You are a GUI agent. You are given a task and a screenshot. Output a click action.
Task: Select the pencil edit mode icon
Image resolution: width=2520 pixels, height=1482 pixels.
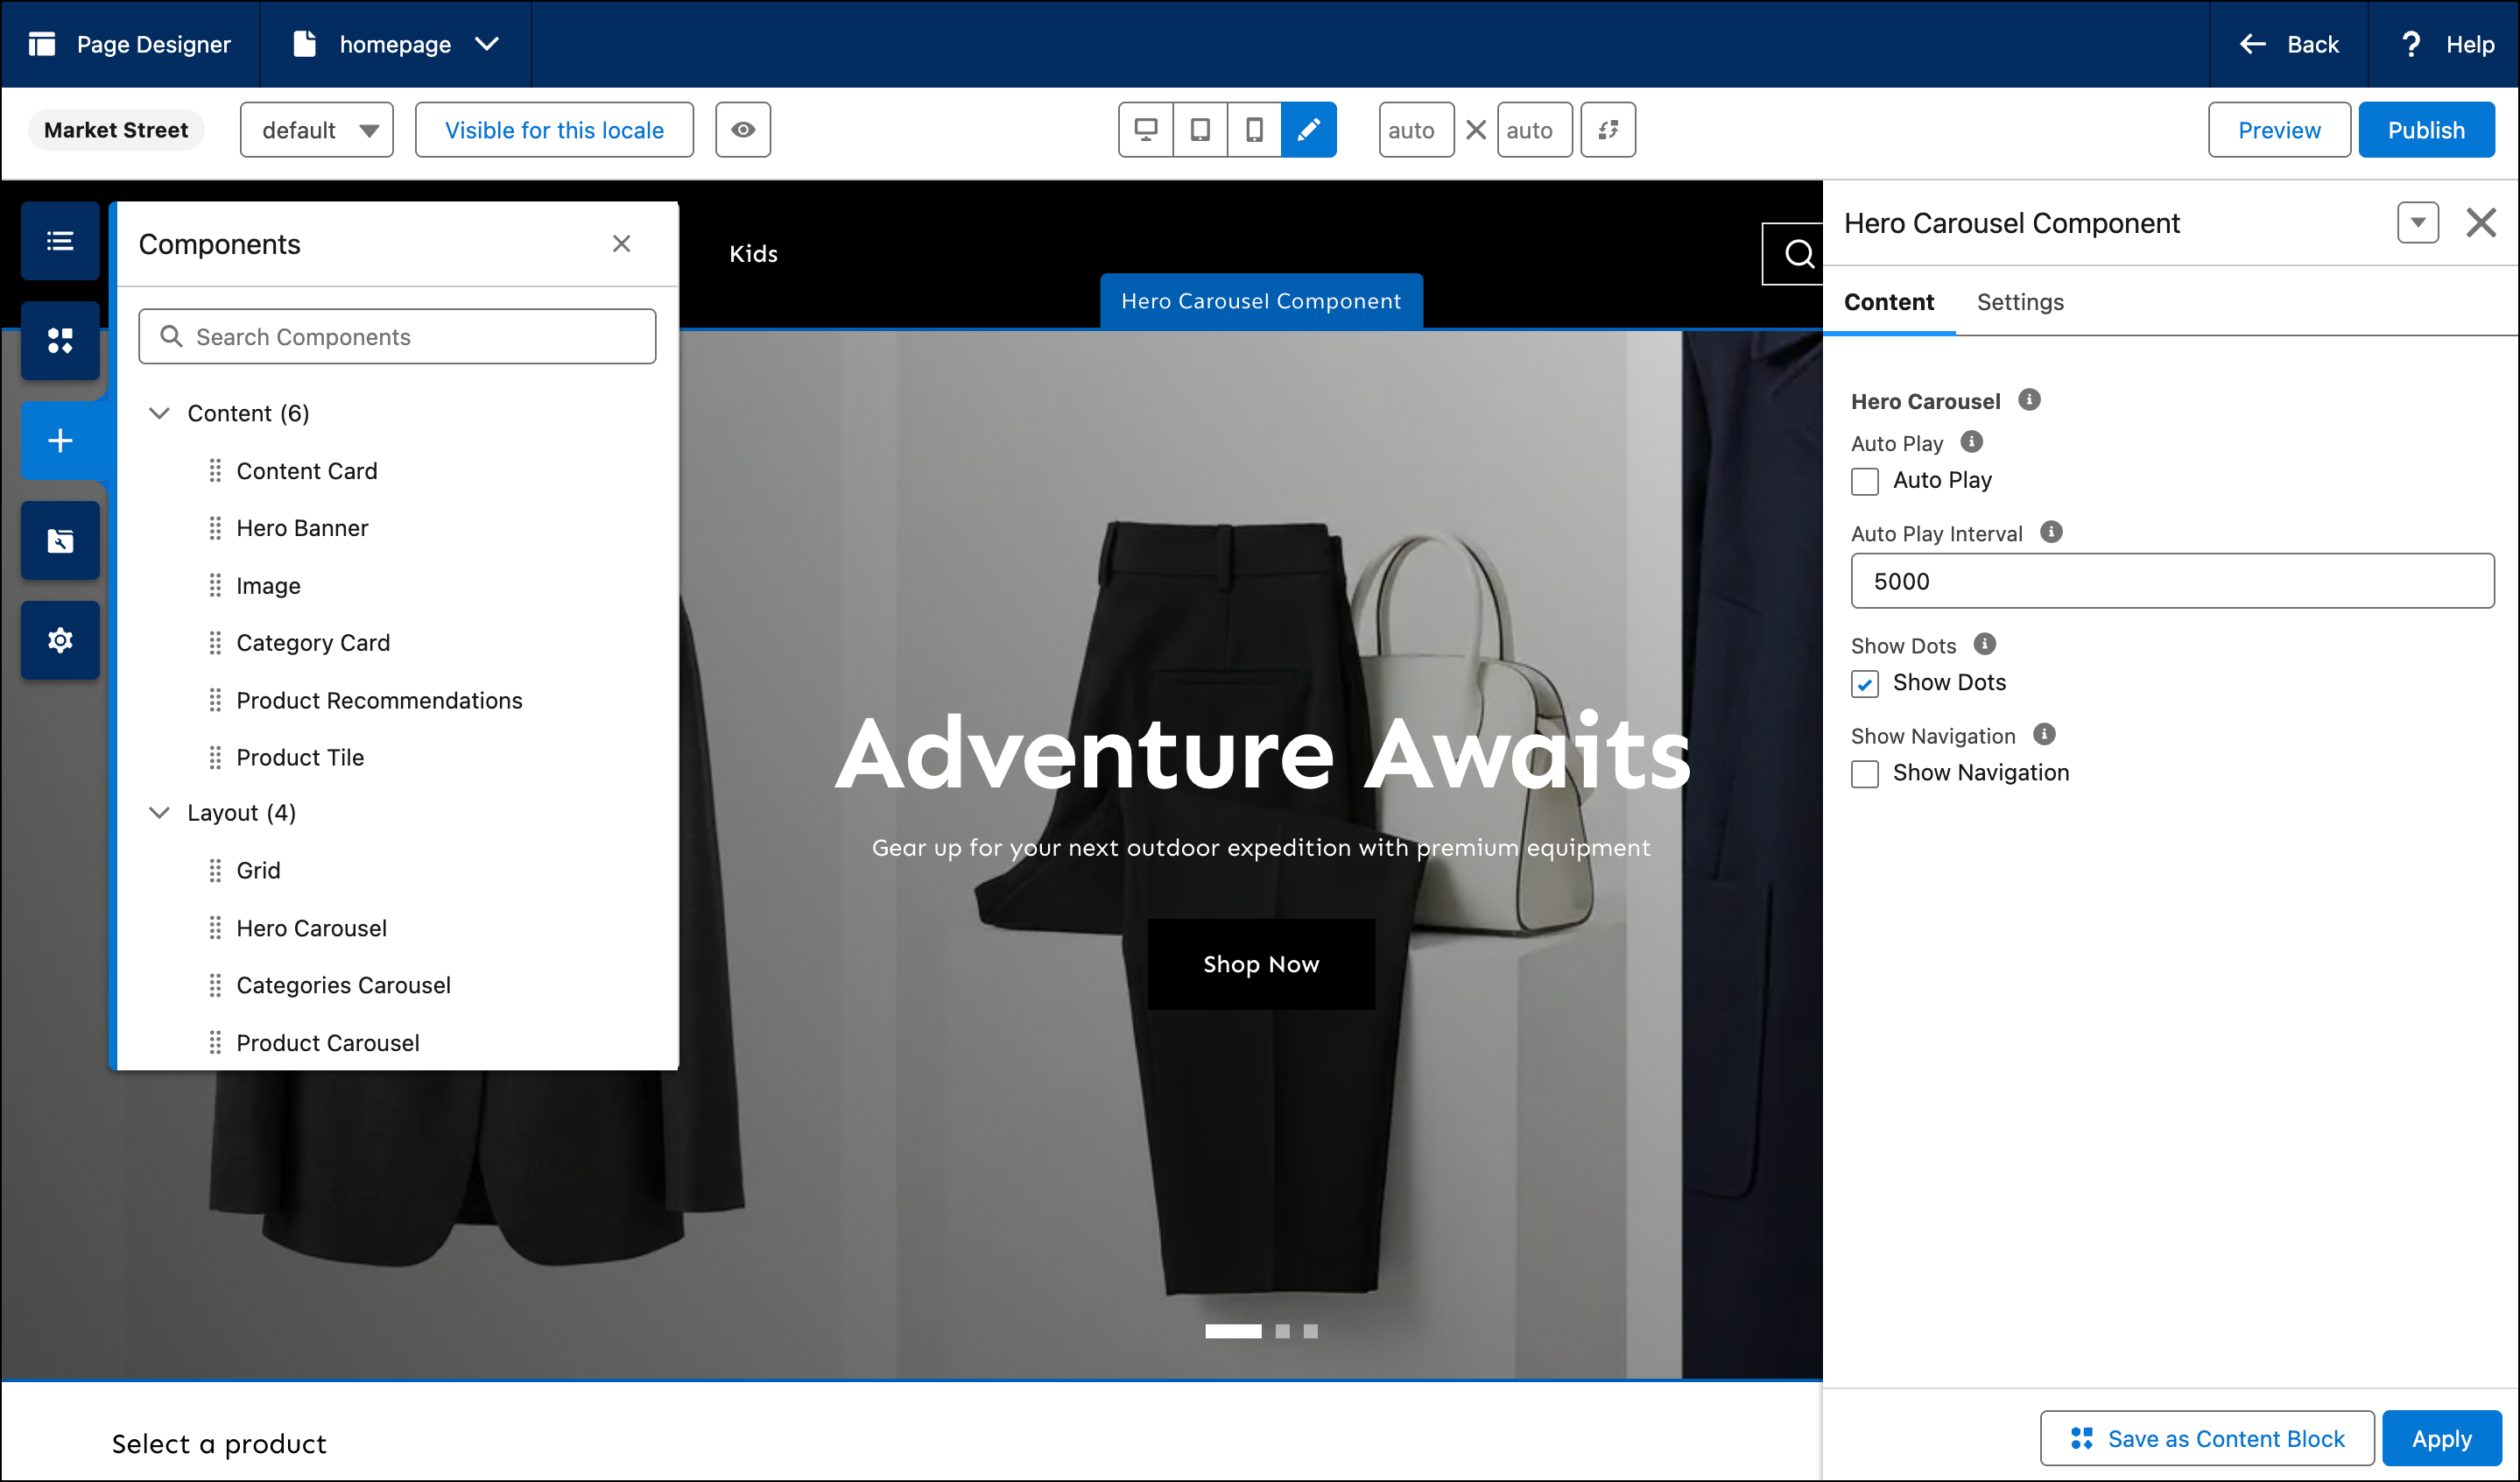pyautogui.click(x=1309, y=130)
